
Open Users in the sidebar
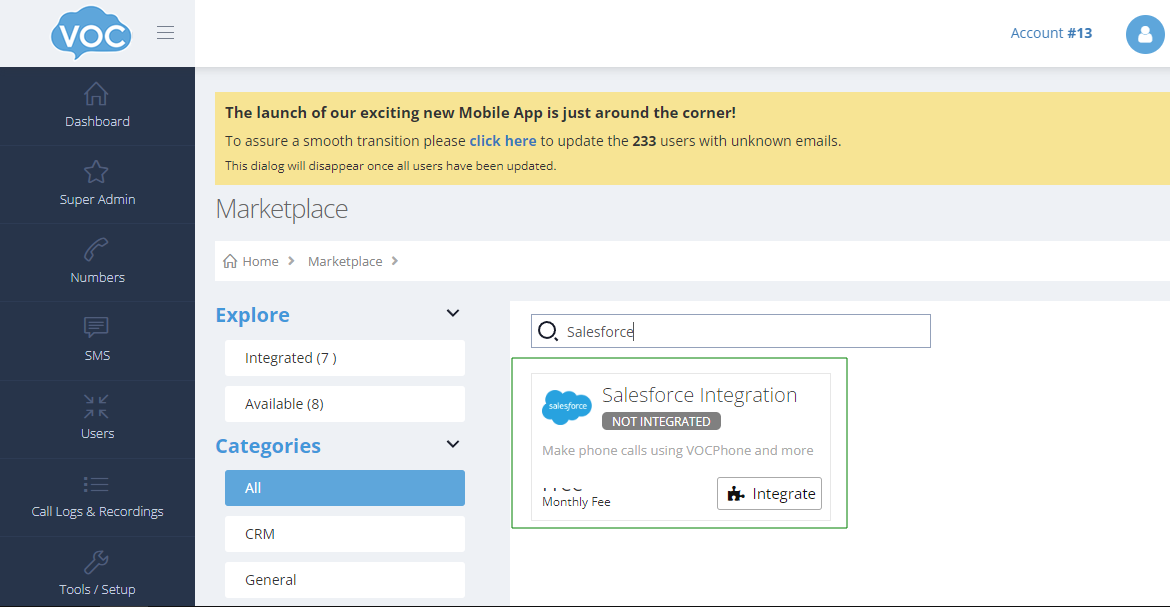[97, 406]
